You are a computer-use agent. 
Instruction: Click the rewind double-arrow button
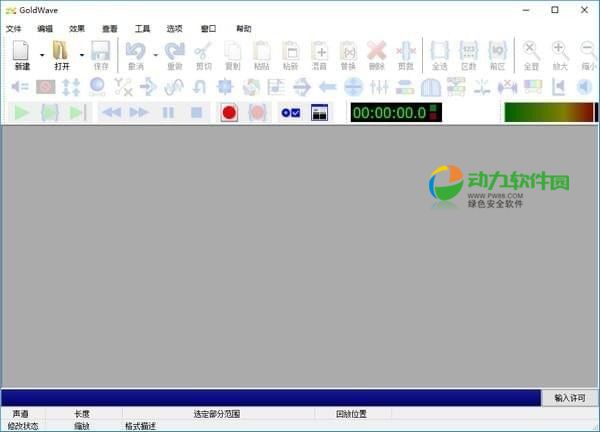click(112, 112)
